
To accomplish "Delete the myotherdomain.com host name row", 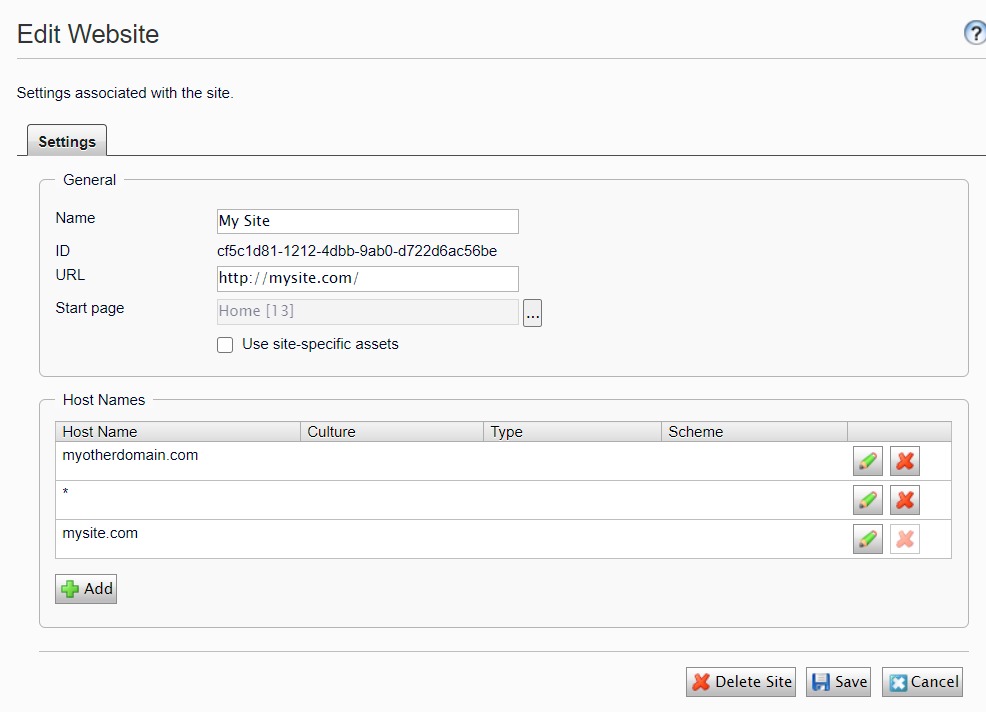I will (x=905, y=461).
